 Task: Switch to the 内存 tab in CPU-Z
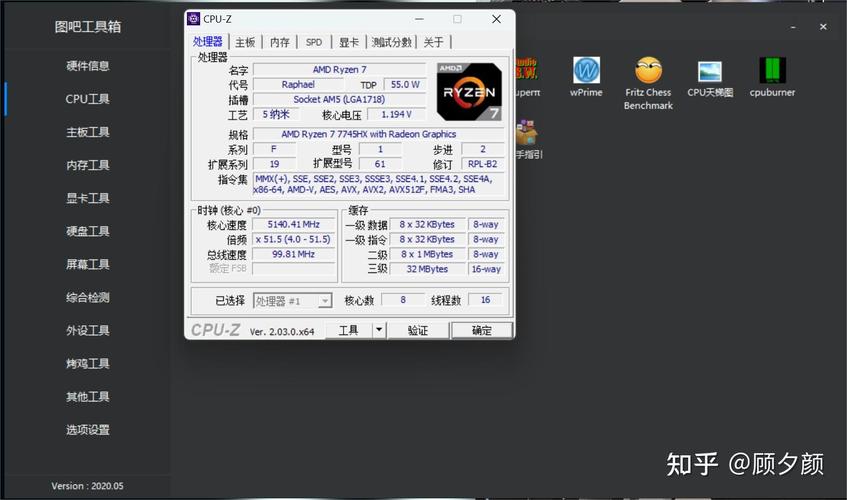279,42
